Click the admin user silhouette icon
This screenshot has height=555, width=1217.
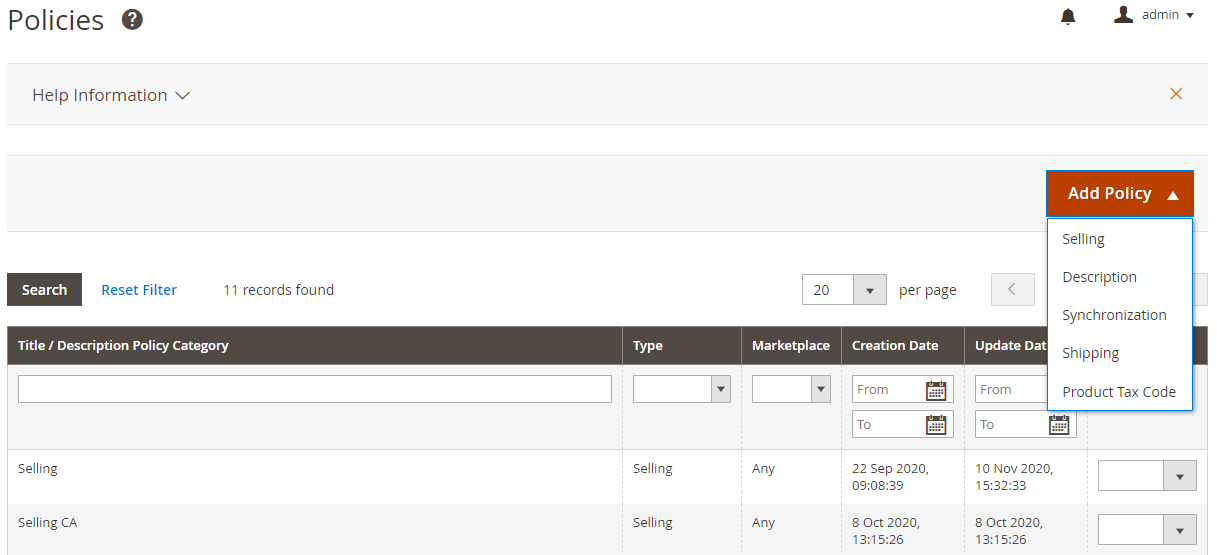pos(1123,15)
